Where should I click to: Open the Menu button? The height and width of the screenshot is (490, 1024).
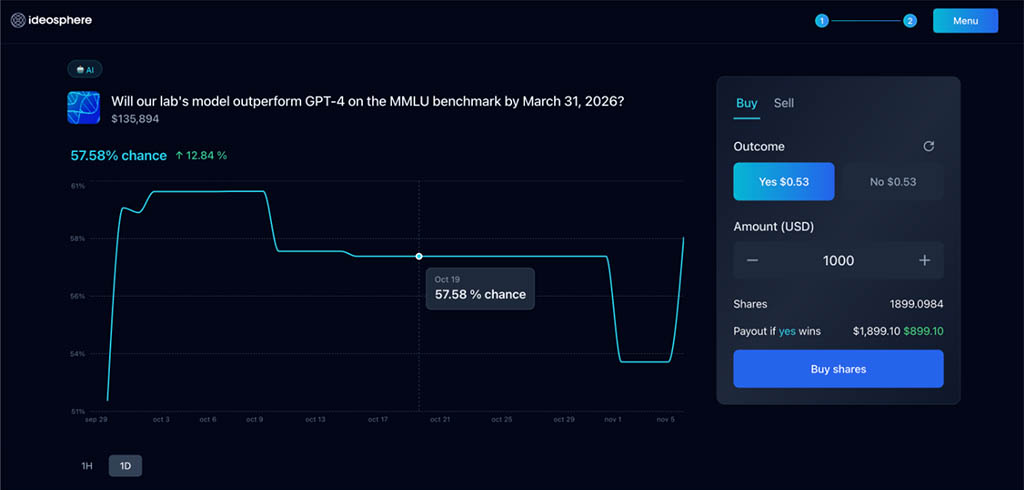[965, 20]
